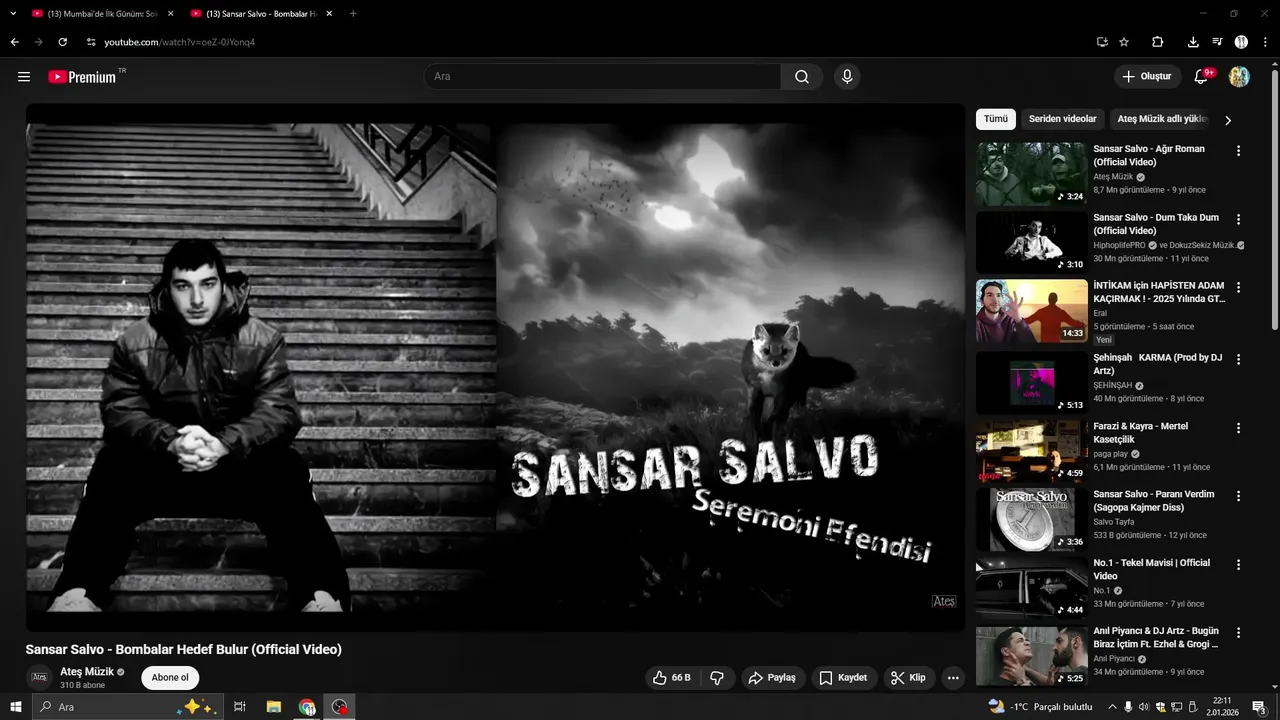Open options menu for Tekel Mavisi video

pos(1238,565)
